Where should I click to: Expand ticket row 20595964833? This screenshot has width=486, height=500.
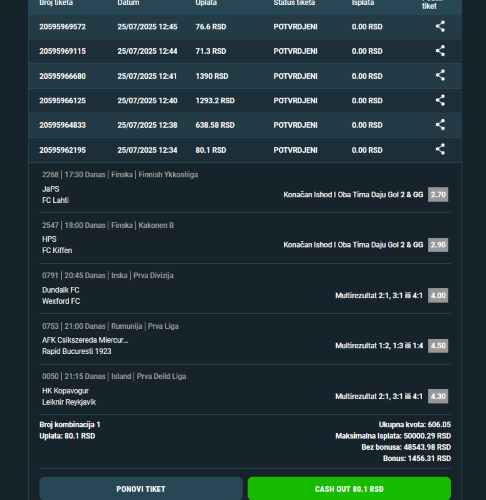[245, 125]
